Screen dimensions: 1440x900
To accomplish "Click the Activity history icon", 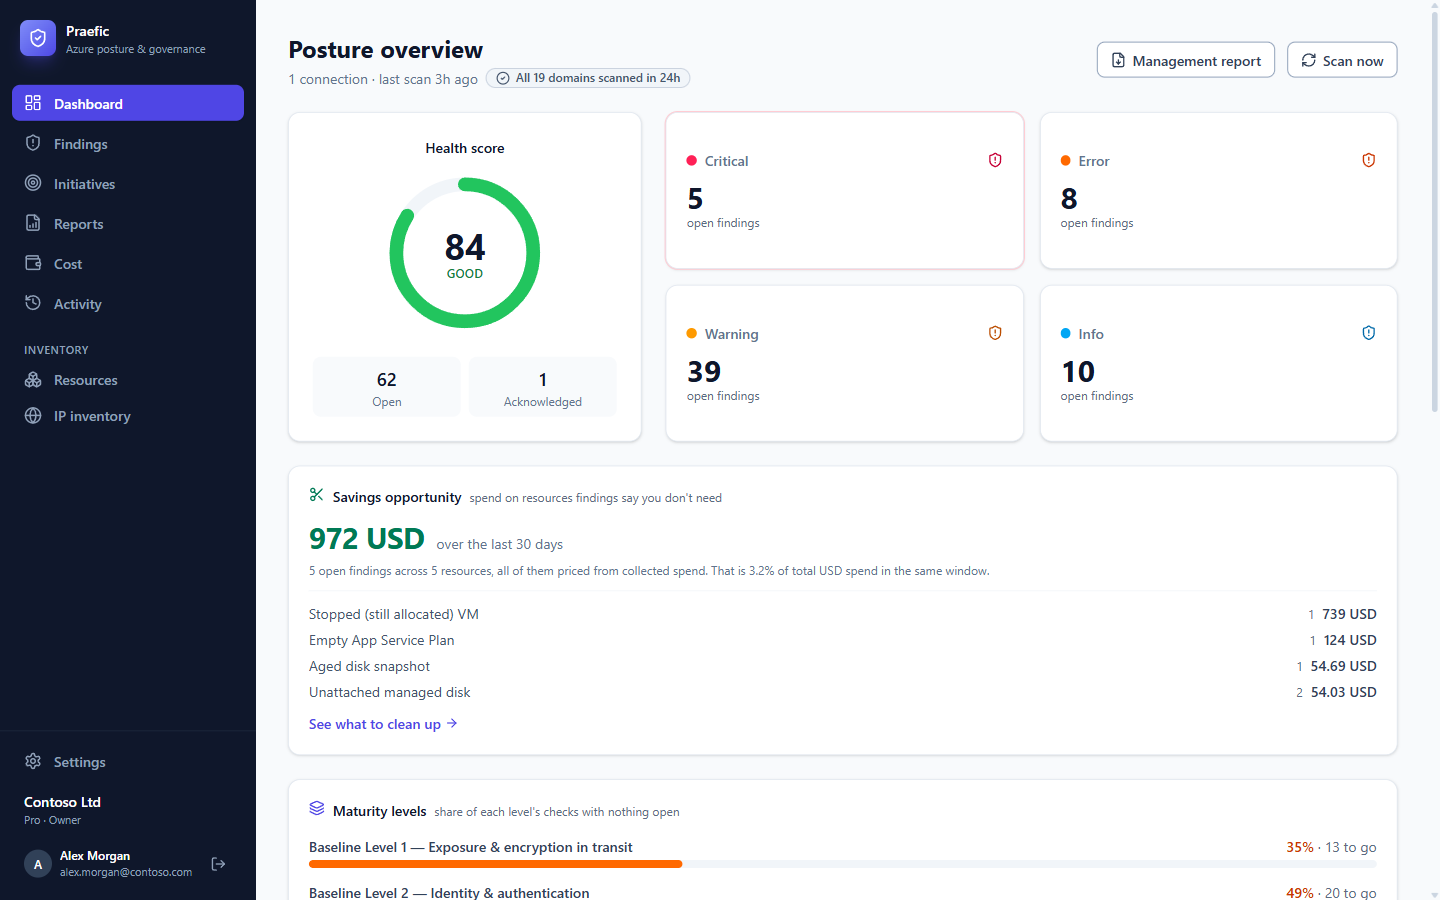I will coord(33,303).
